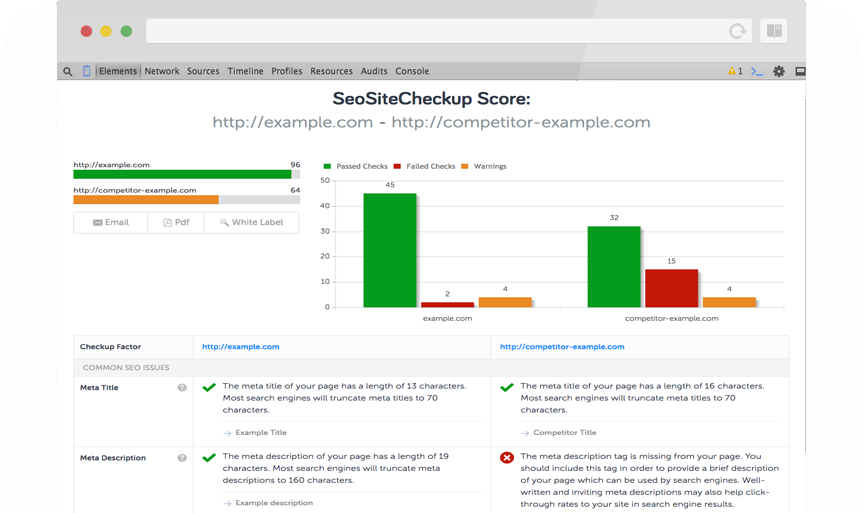The width and height of the screenshot is (863, 513).
Task: Click the Checkup Factor column header
Action: pos(110,347)
